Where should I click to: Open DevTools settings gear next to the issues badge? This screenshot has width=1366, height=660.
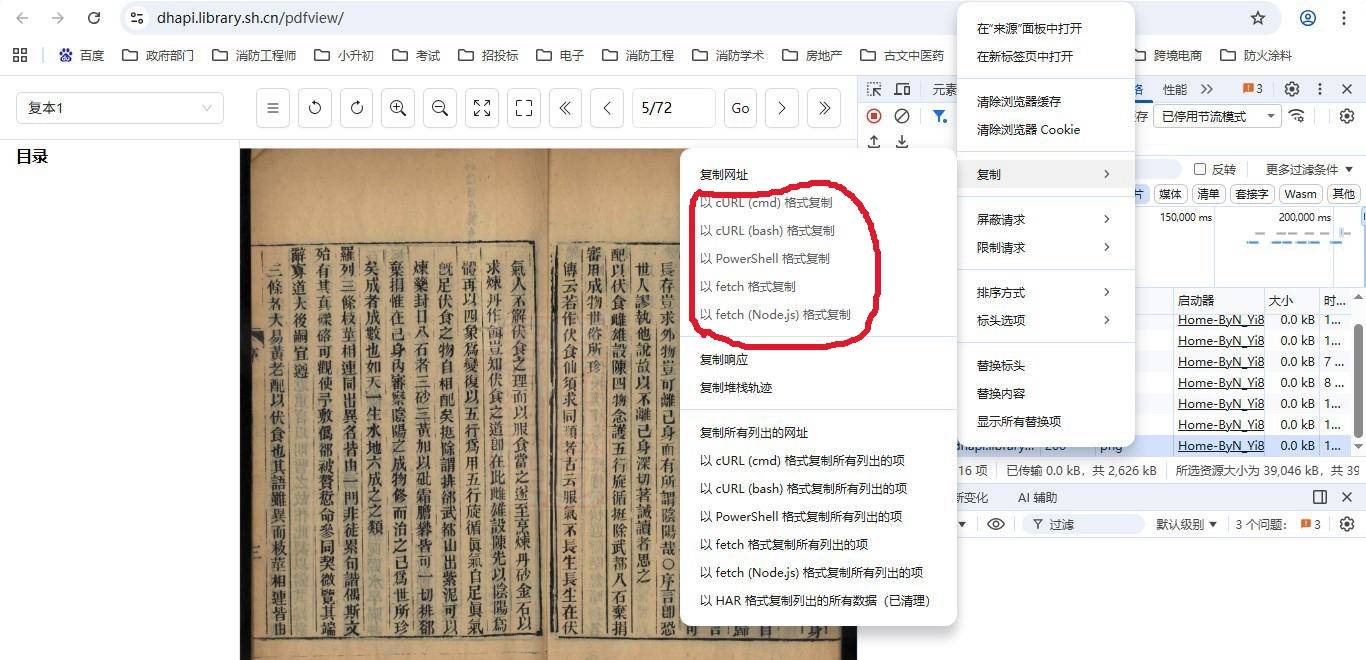[1292, 89]
